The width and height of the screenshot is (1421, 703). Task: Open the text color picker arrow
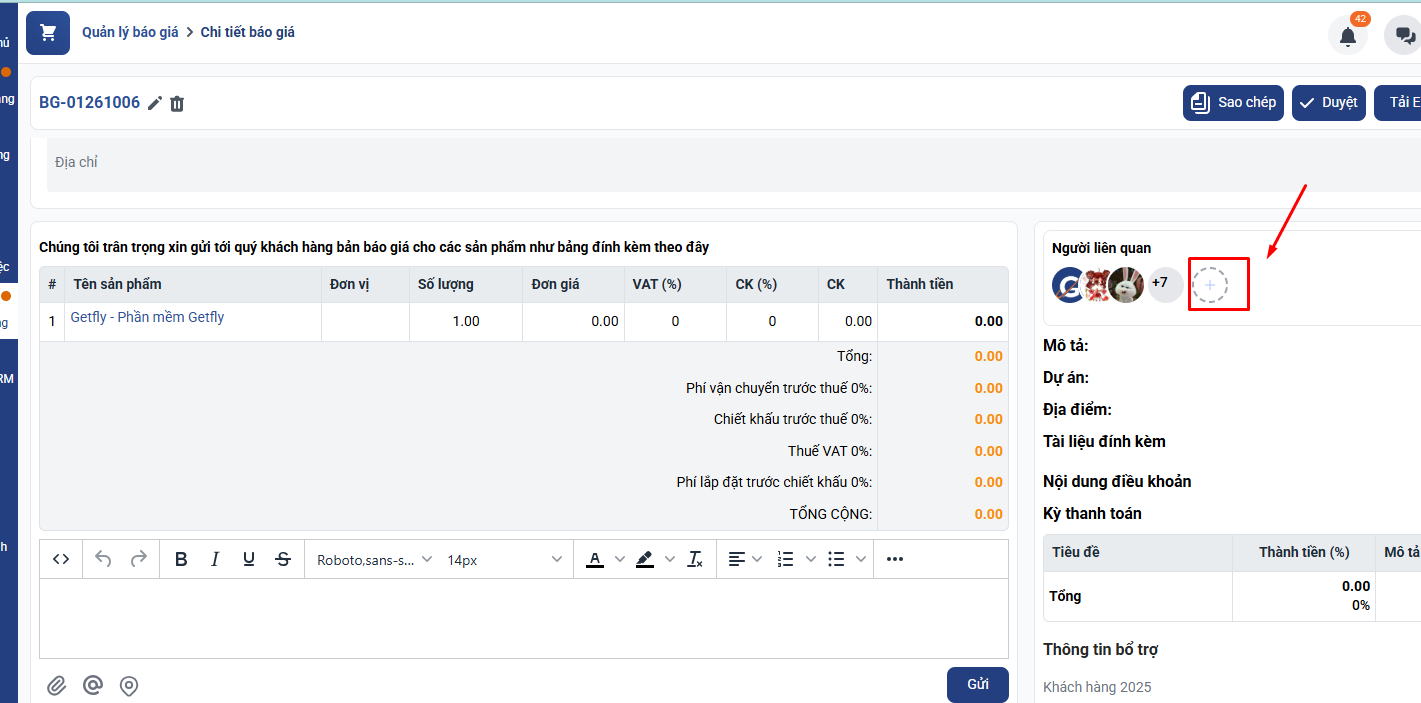619,559
